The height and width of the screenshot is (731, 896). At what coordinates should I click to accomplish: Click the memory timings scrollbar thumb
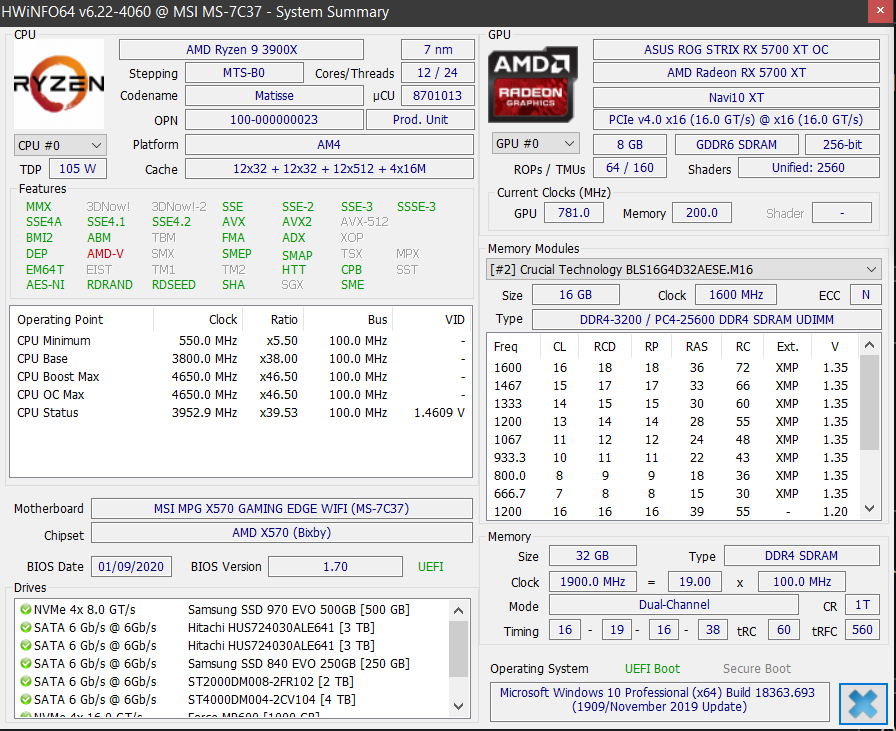click(x=869, y=403)
